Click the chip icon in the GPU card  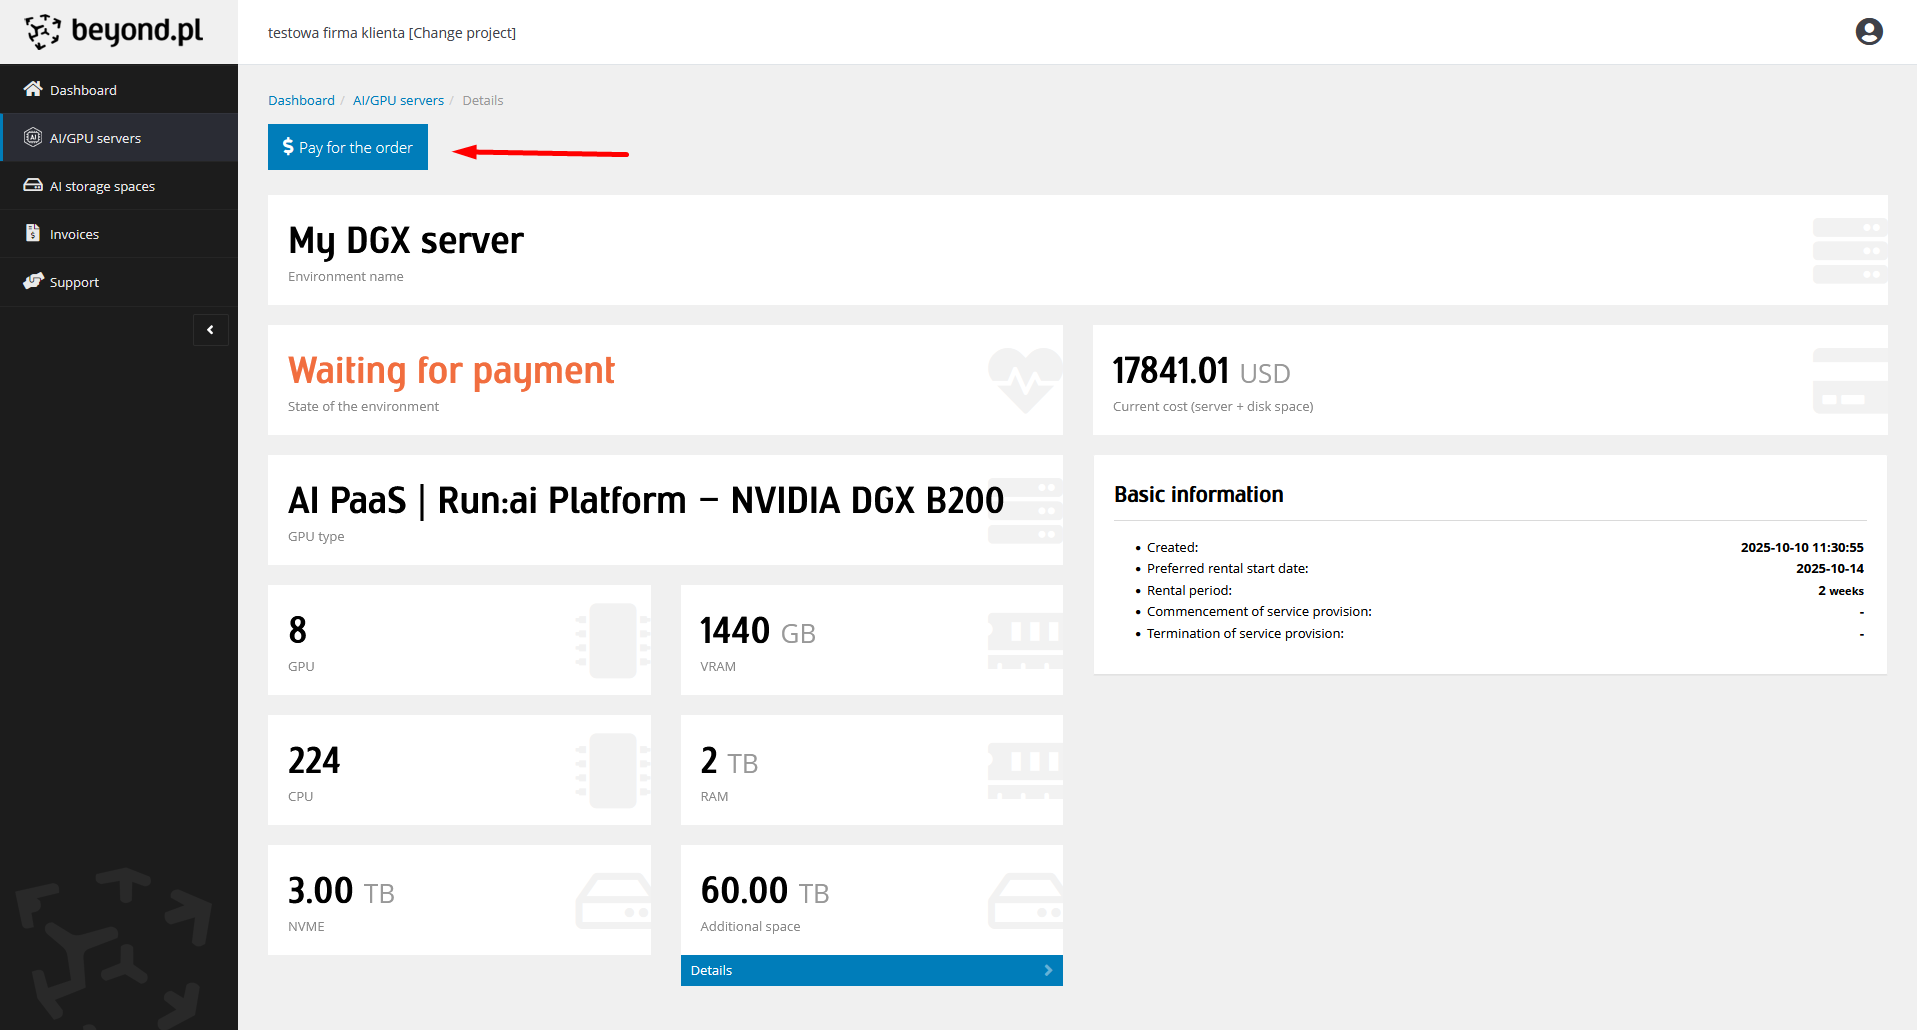(x=613, y=641)
